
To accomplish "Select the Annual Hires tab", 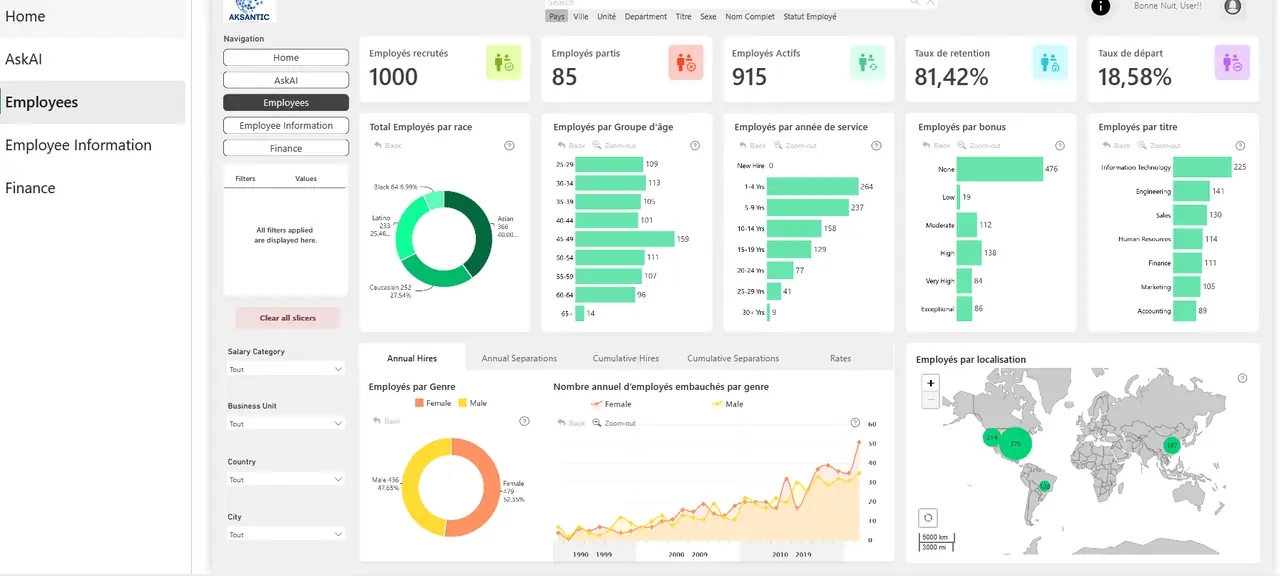I will 412,358.
